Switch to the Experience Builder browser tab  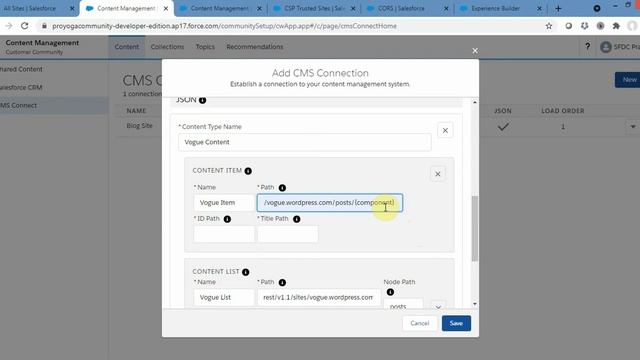pyautogui.click(x=500, y=8)
